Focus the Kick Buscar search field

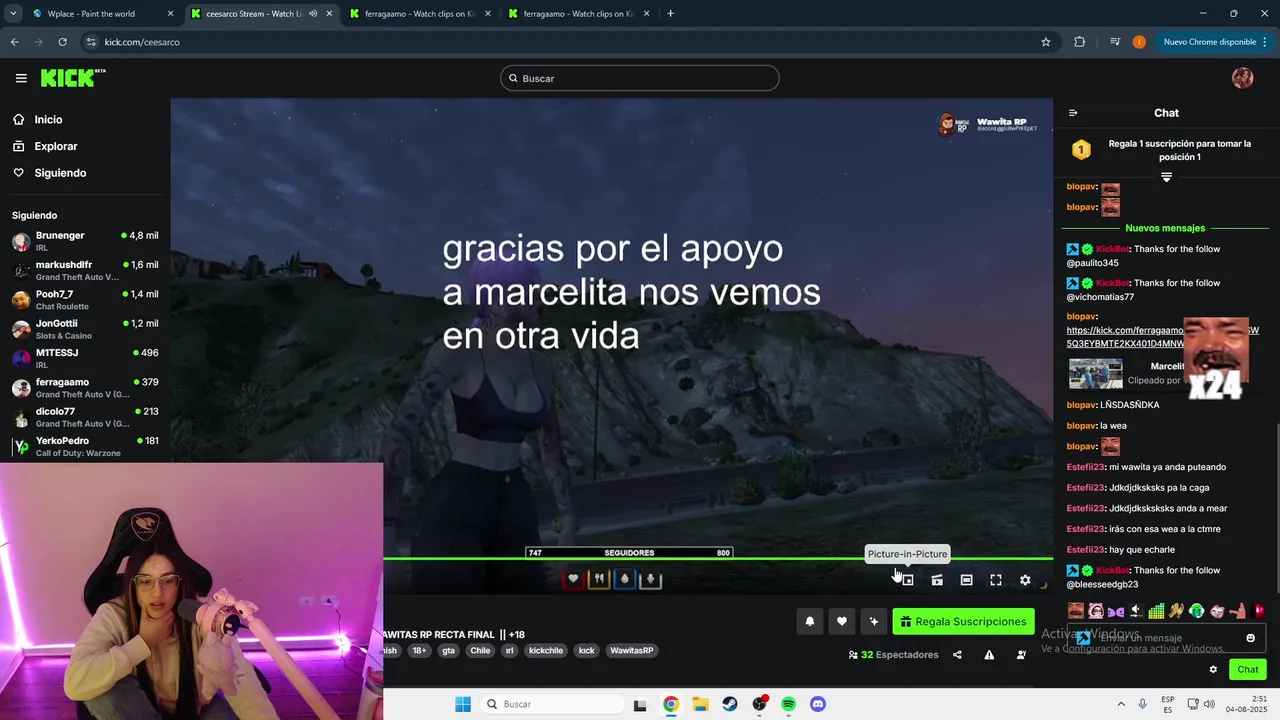(640, 78)
